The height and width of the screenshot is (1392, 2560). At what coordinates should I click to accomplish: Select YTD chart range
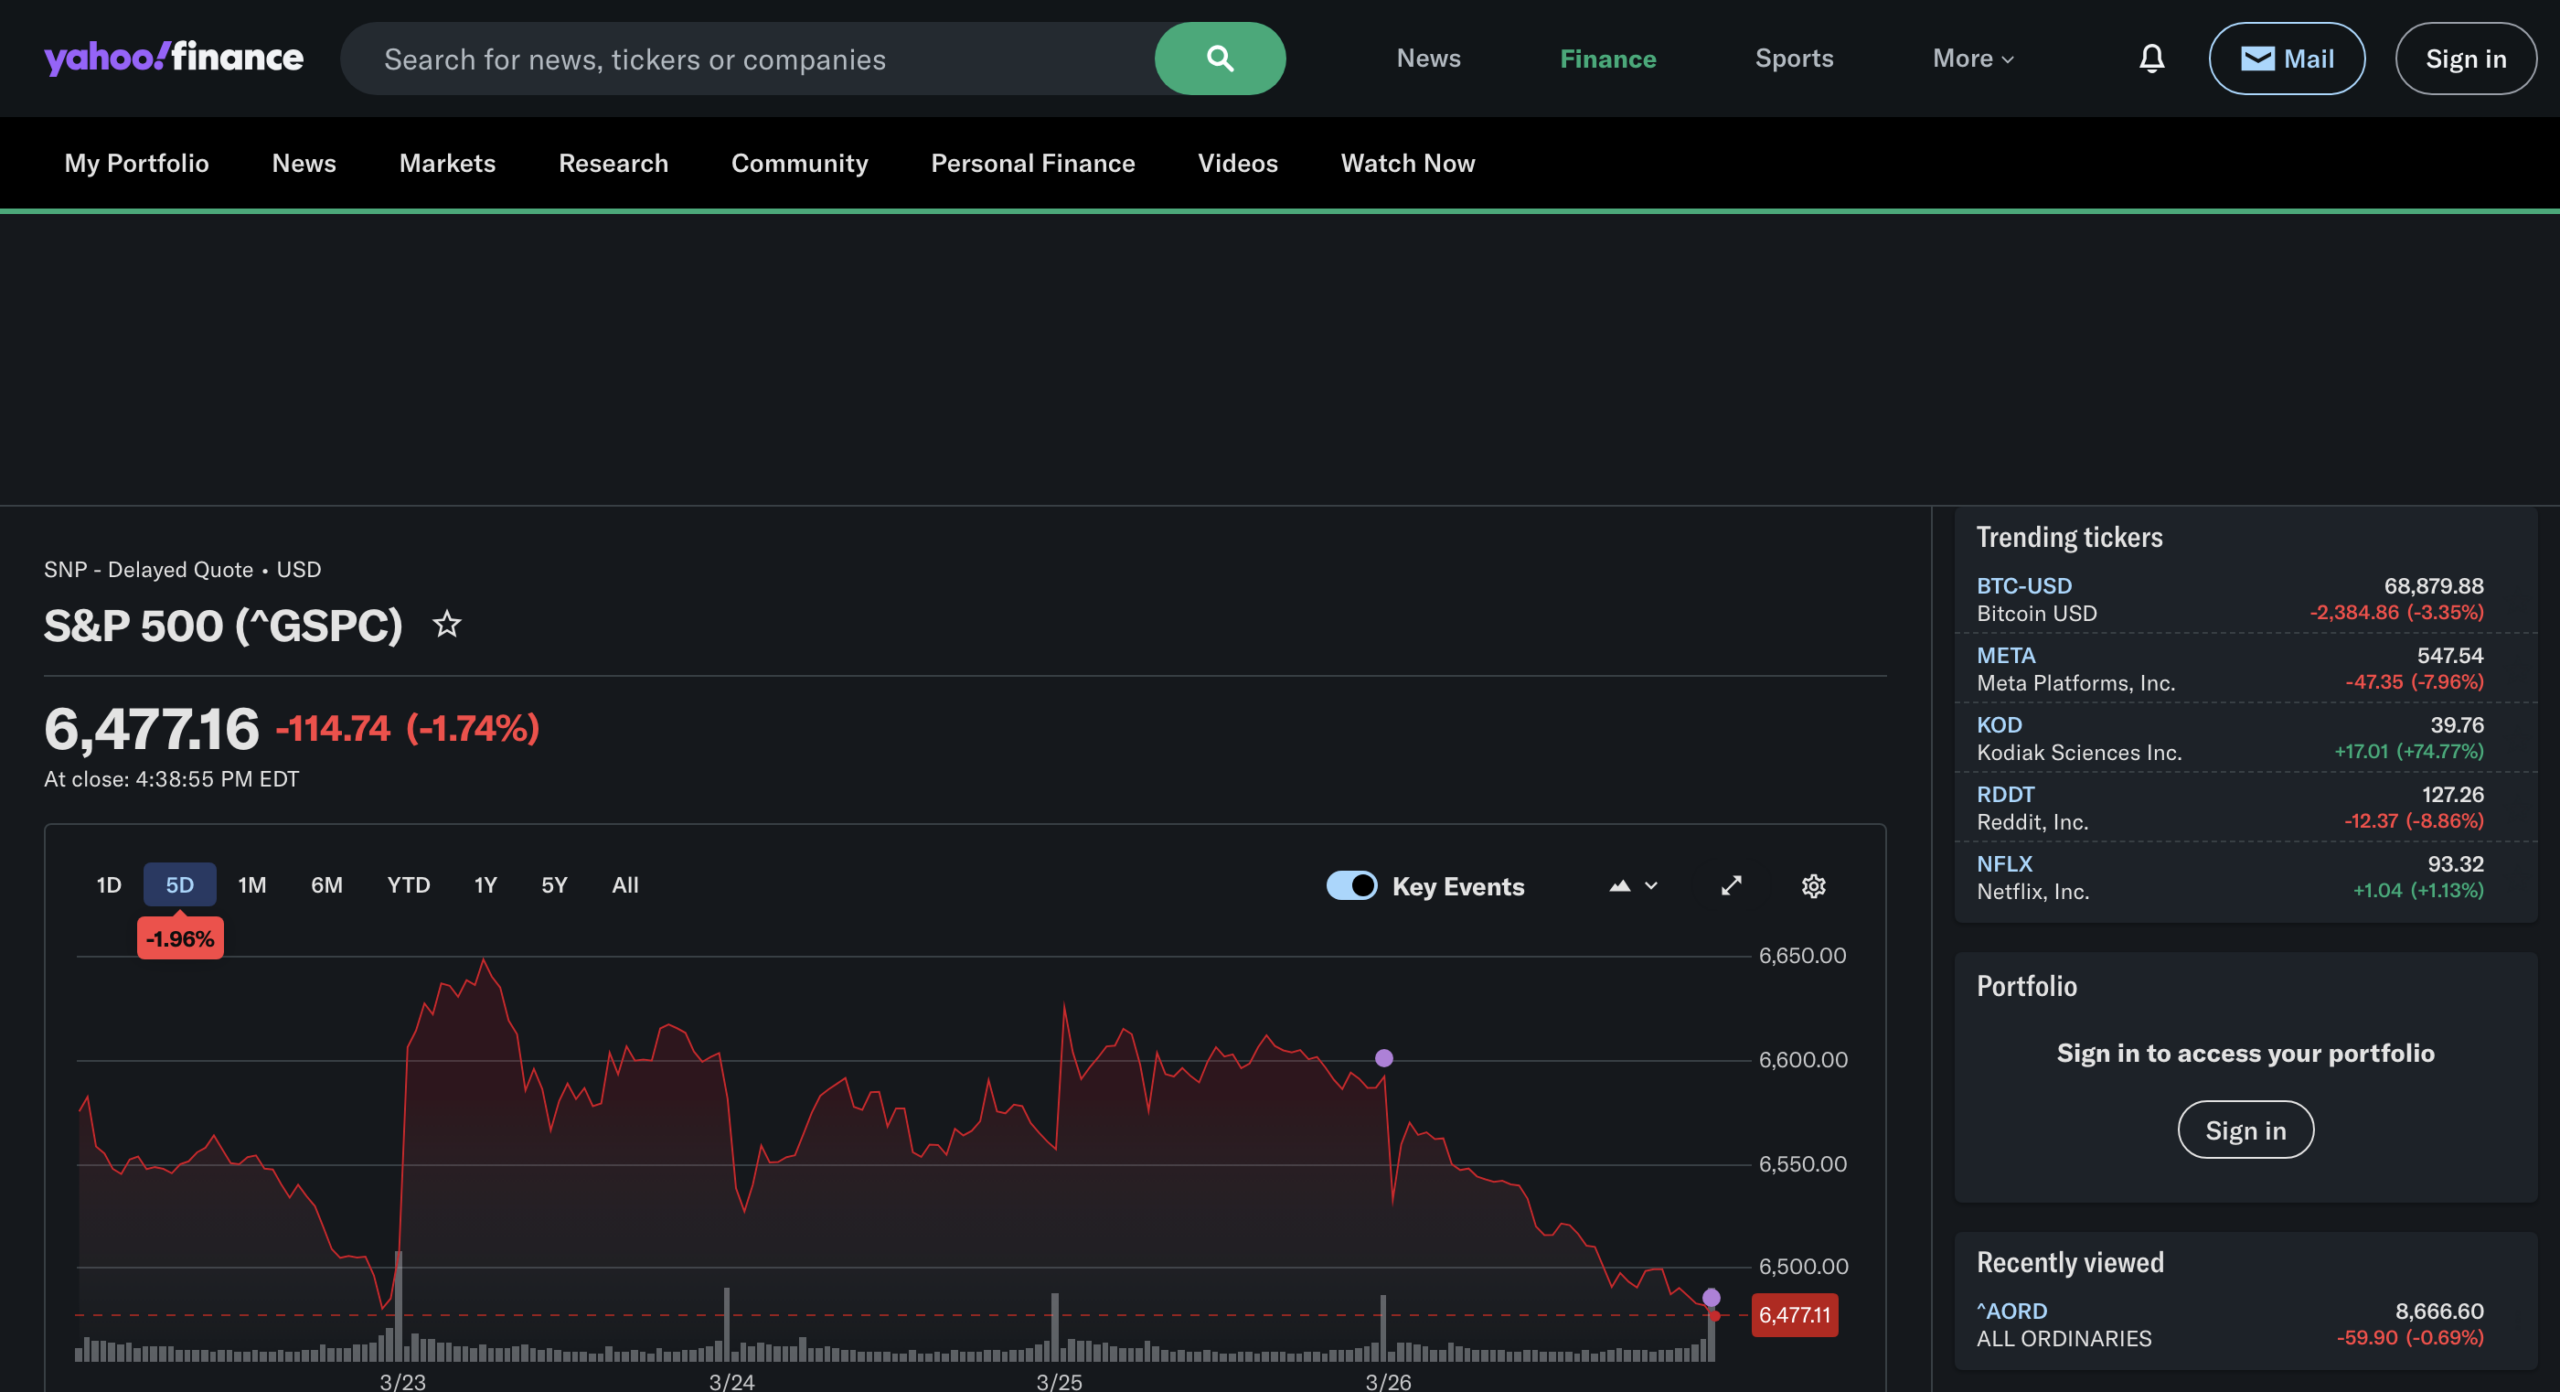[408, 885]
